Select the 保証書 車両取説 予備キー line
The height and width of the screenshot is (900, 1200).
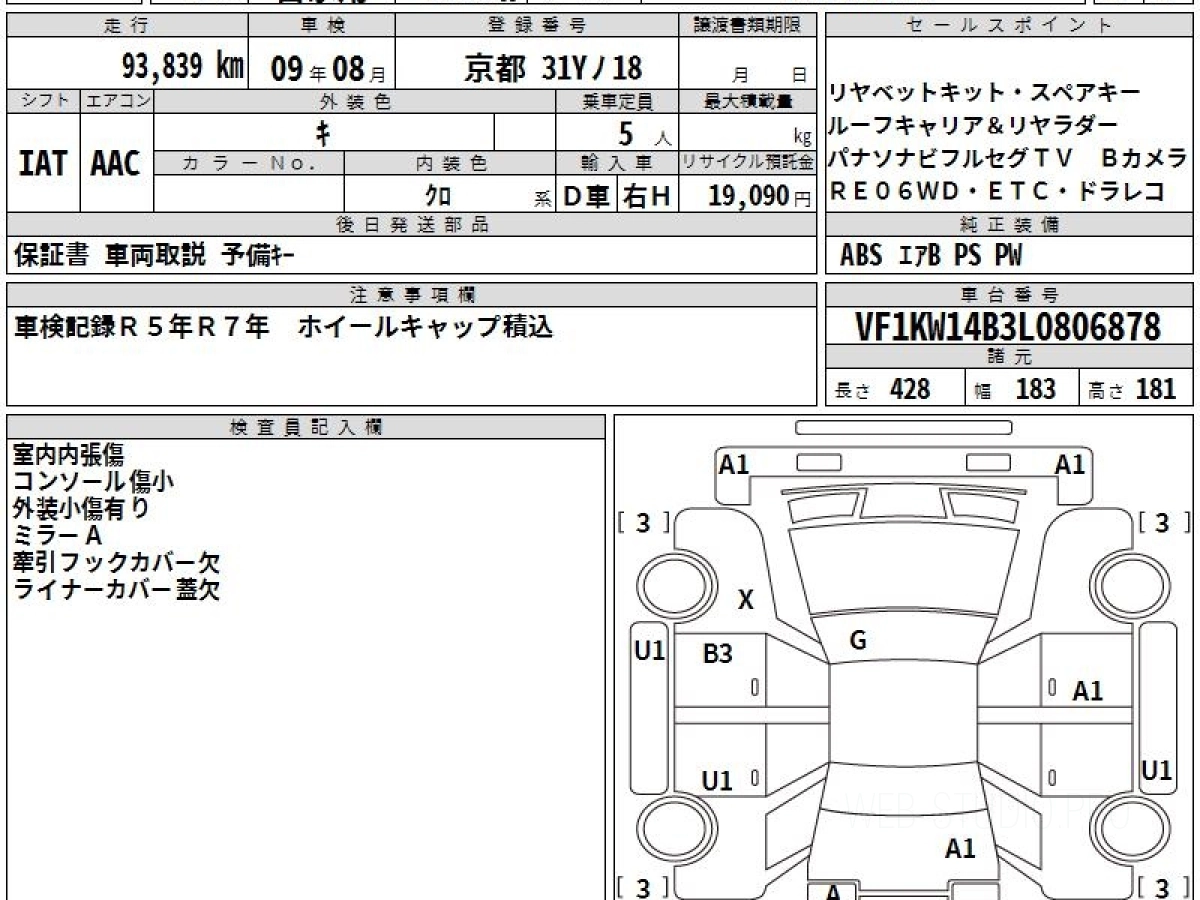pos(154,256)
